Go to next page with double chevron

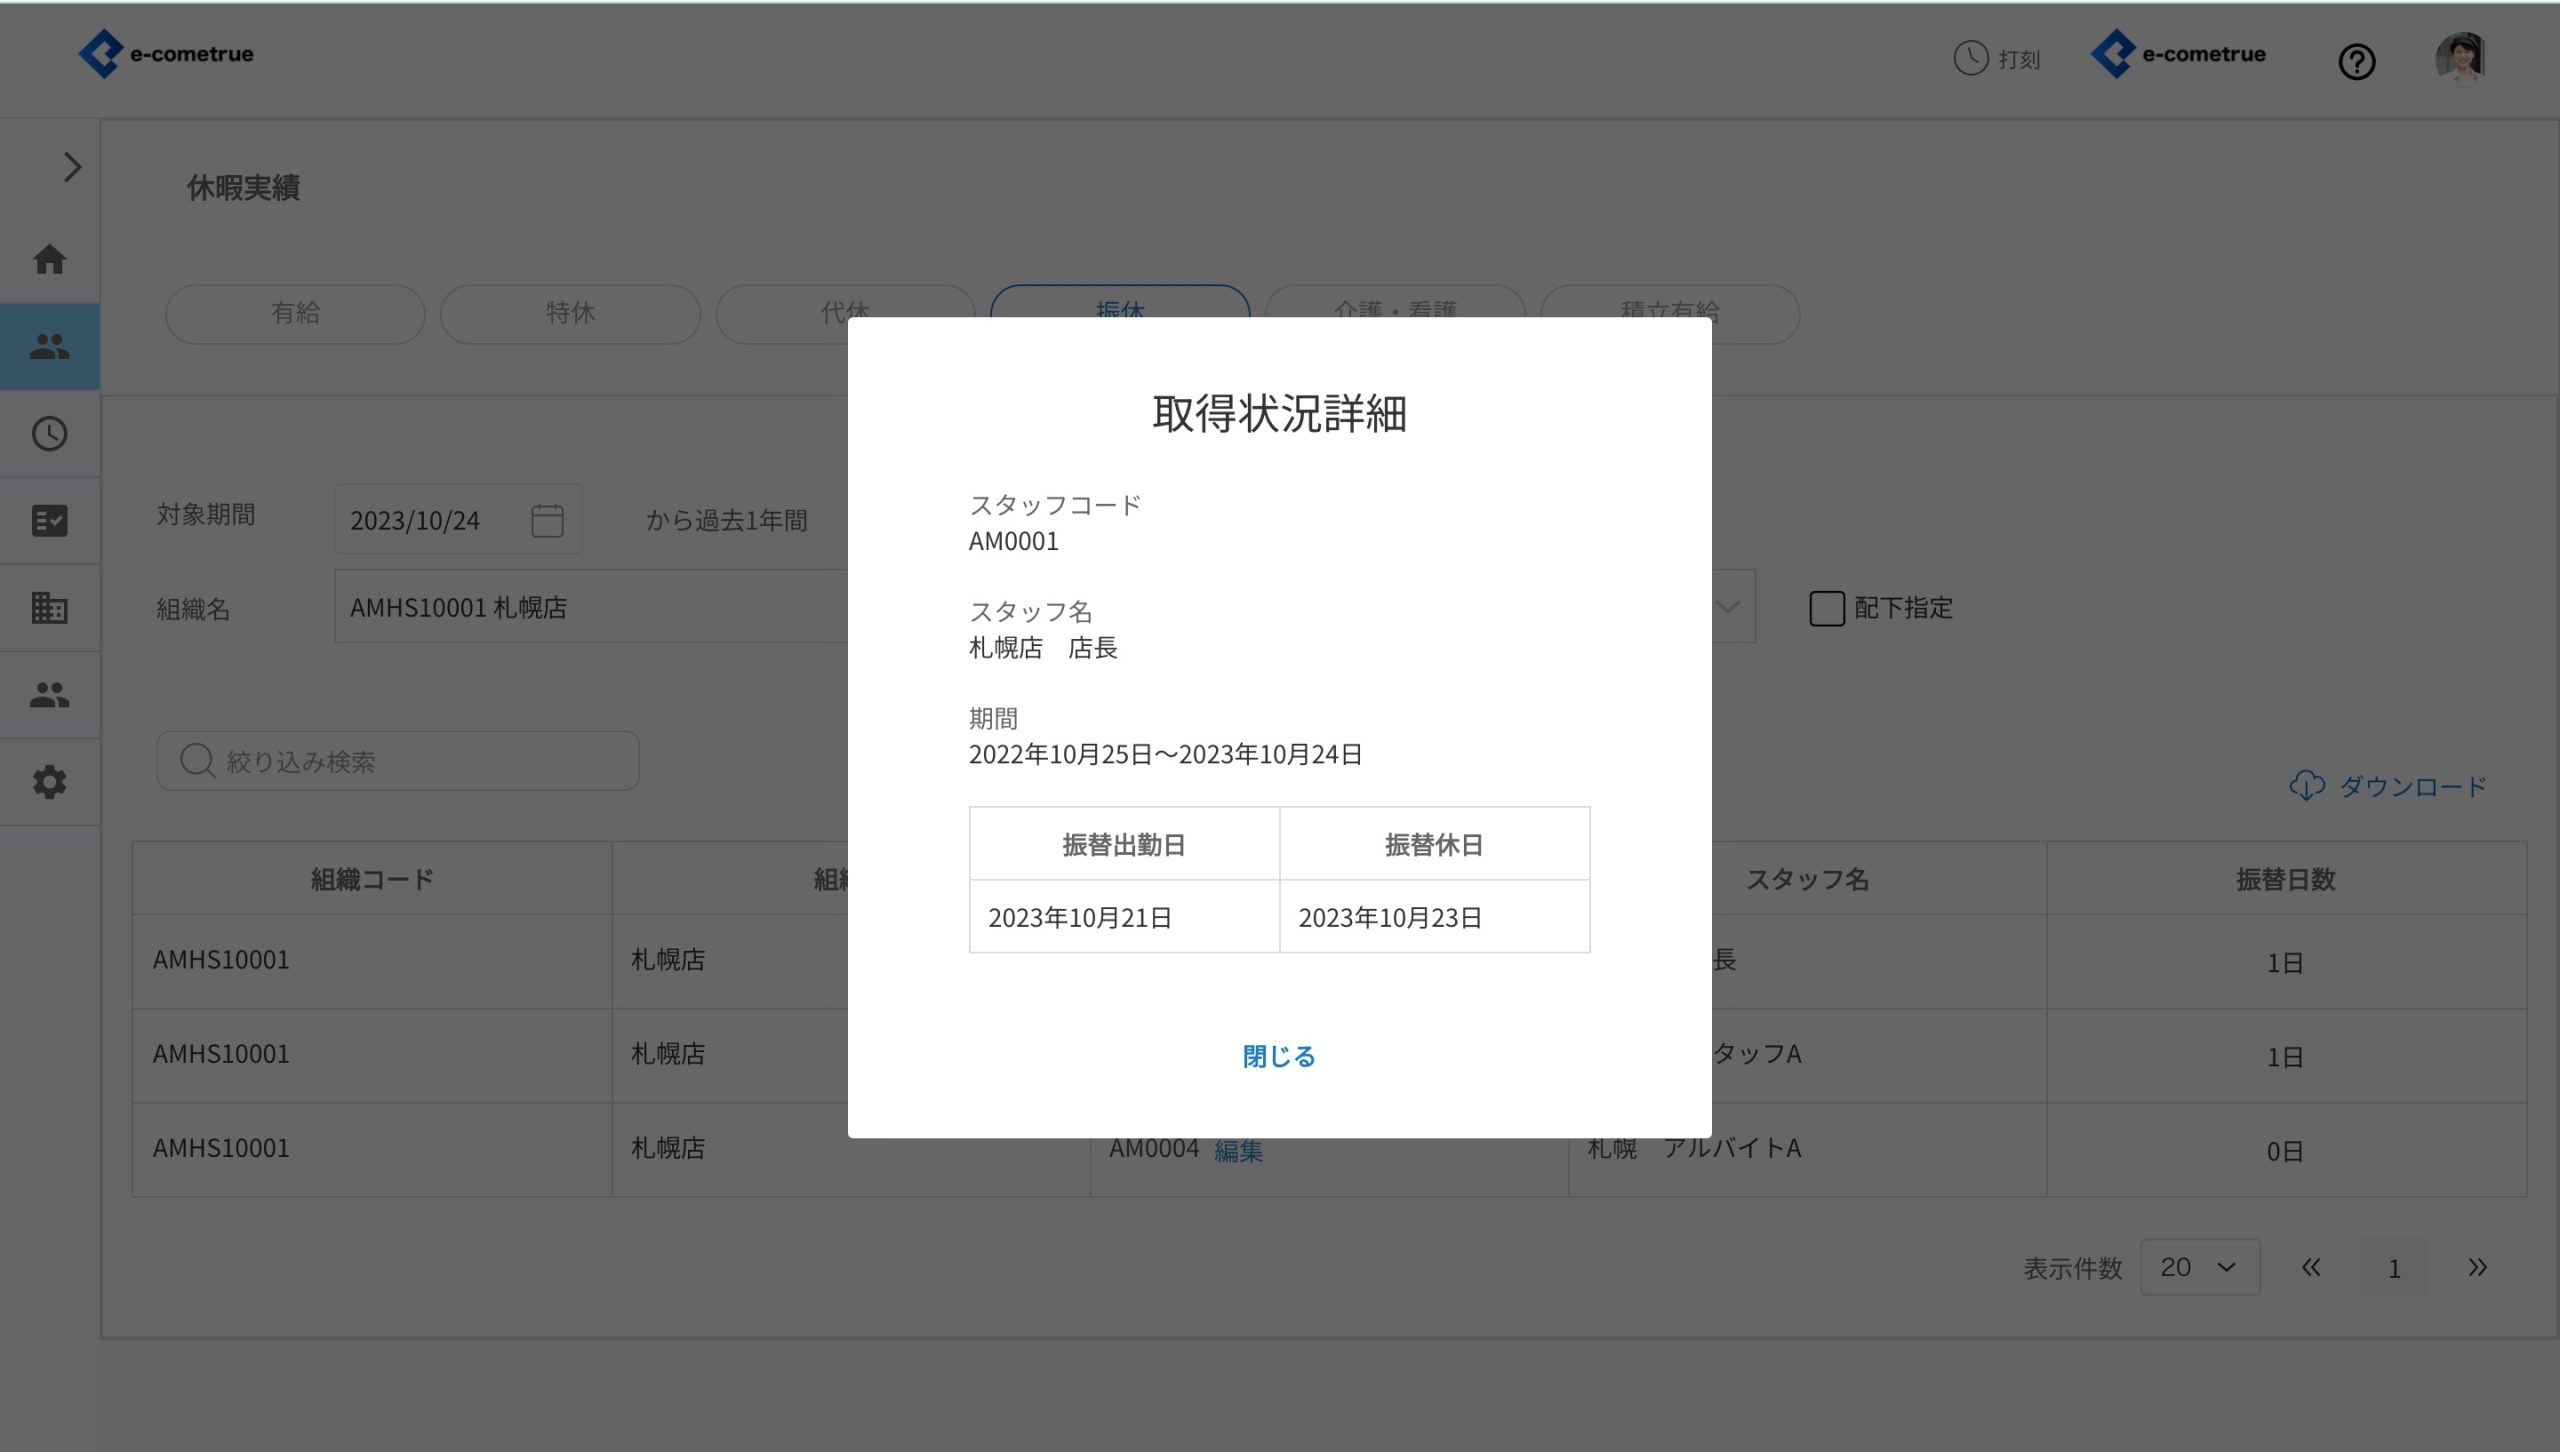click(x=2476, y=1267)
